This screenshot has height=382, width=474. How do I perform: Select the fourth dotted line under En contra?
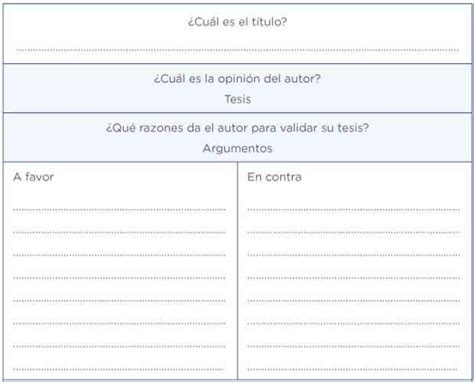[x=354, y=278]
